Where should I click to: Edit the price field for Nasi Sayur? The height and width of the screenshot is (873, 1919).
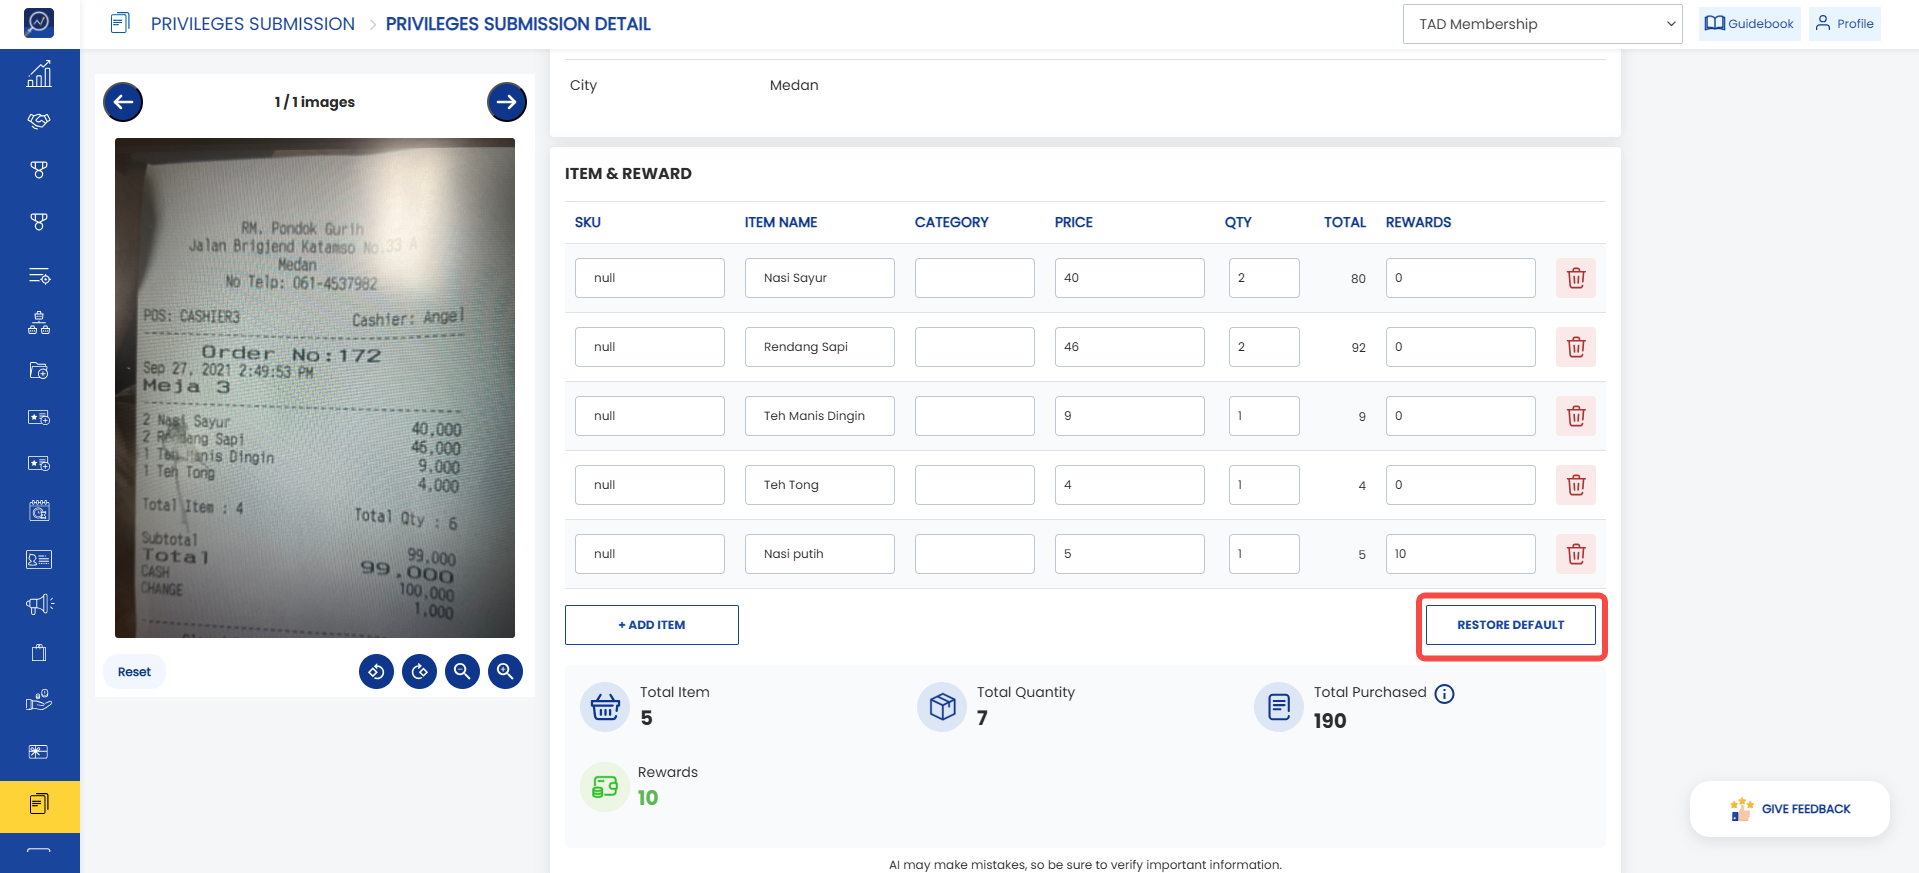point(1130,278)
